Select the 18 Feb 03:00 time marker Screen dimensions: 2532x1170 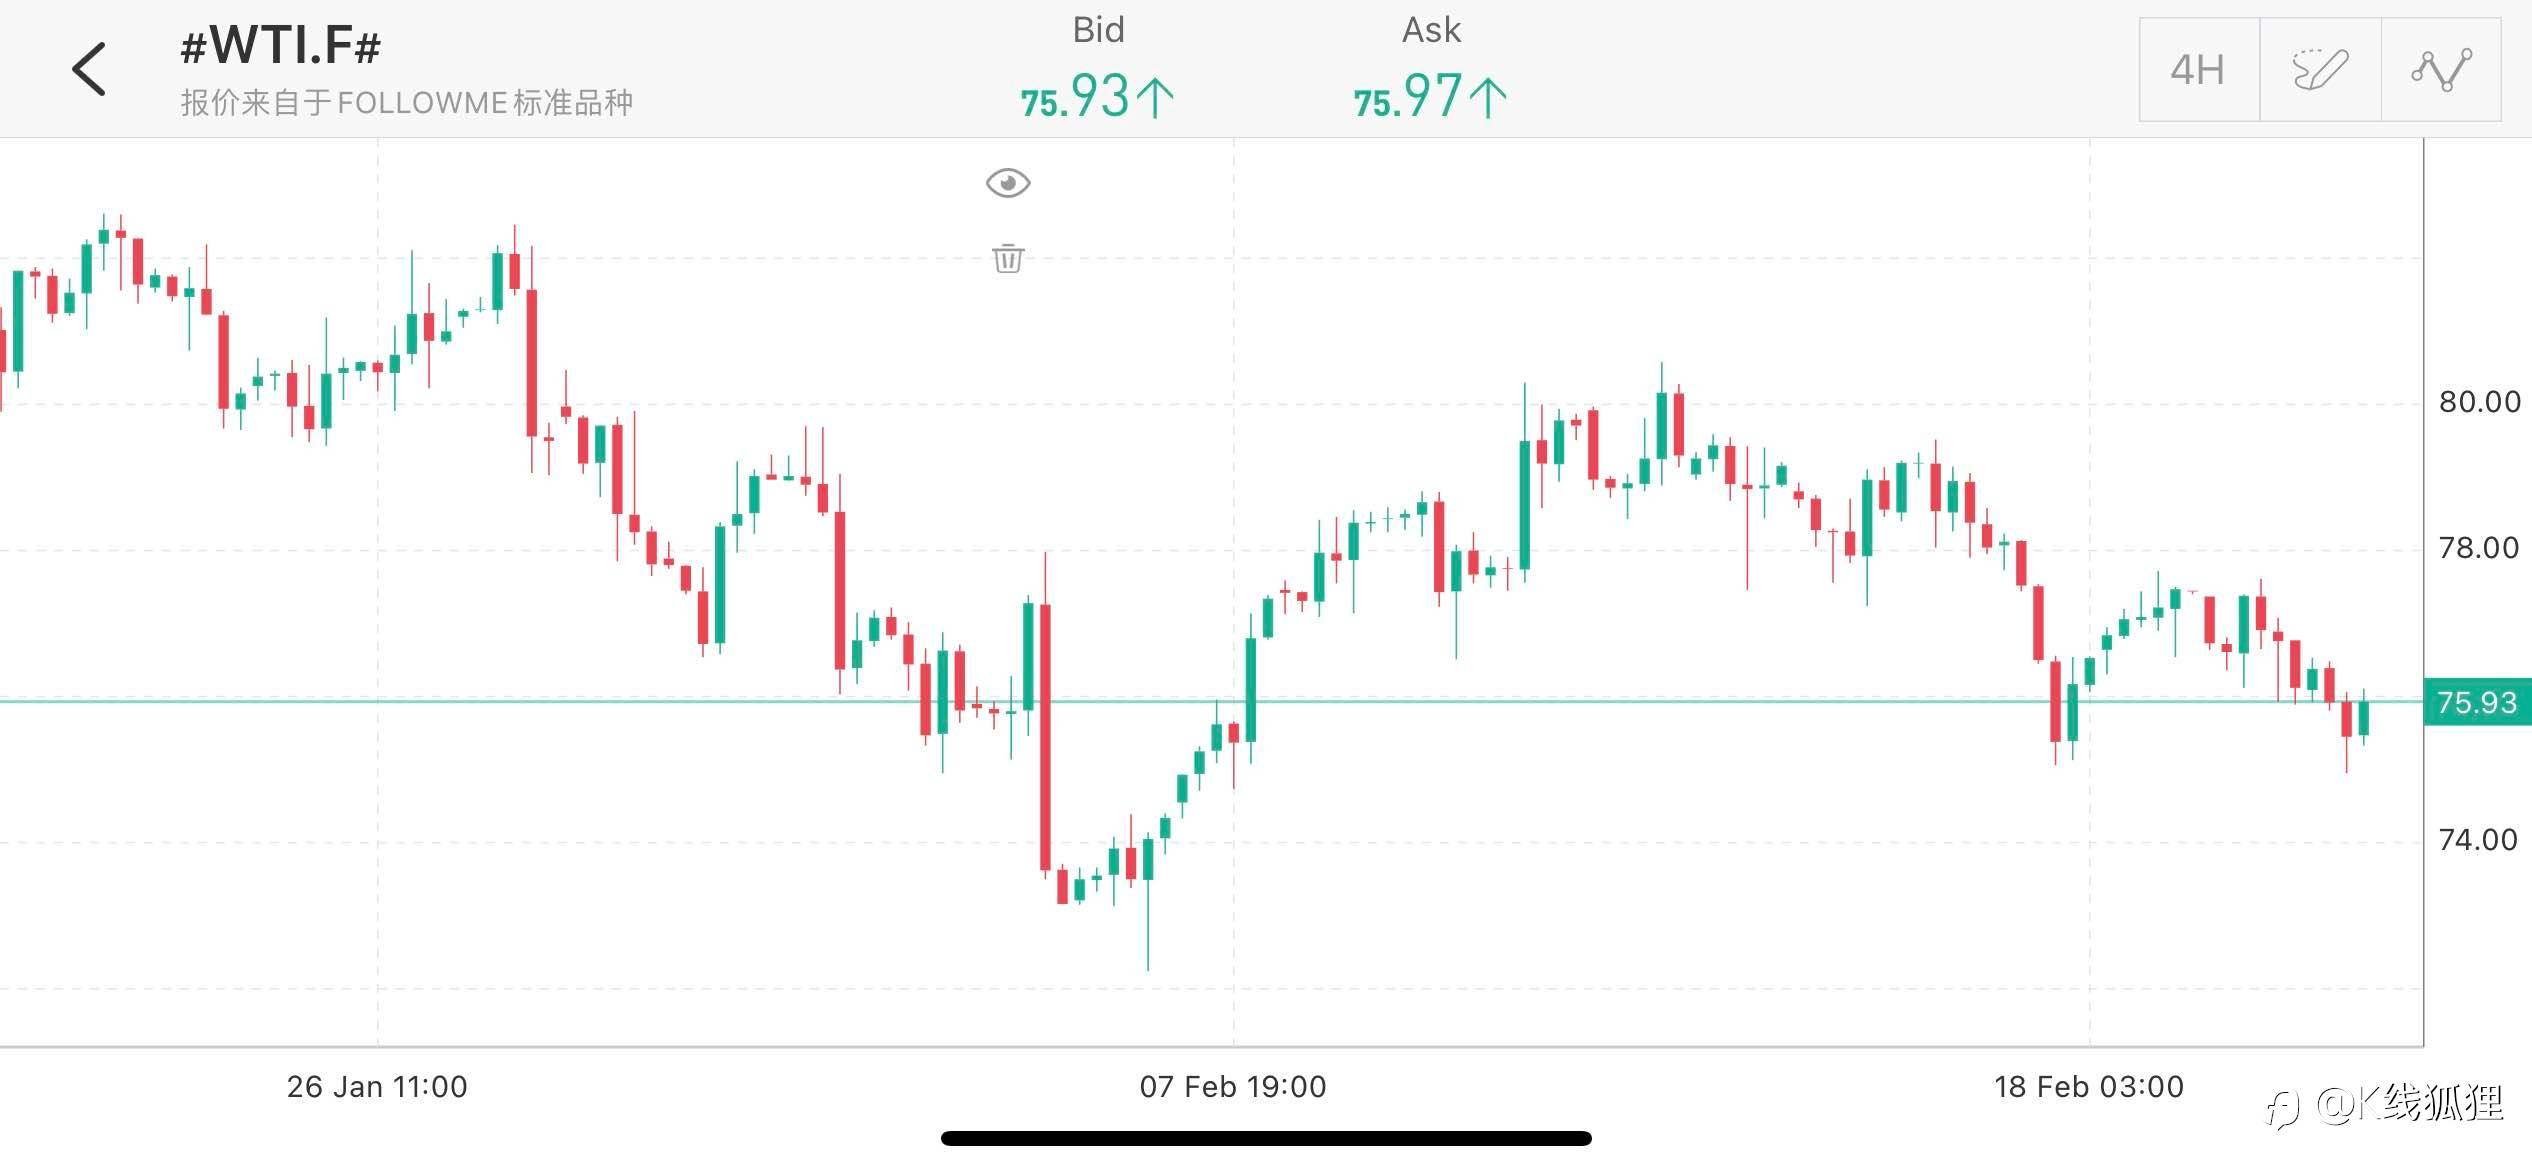2088,1086
